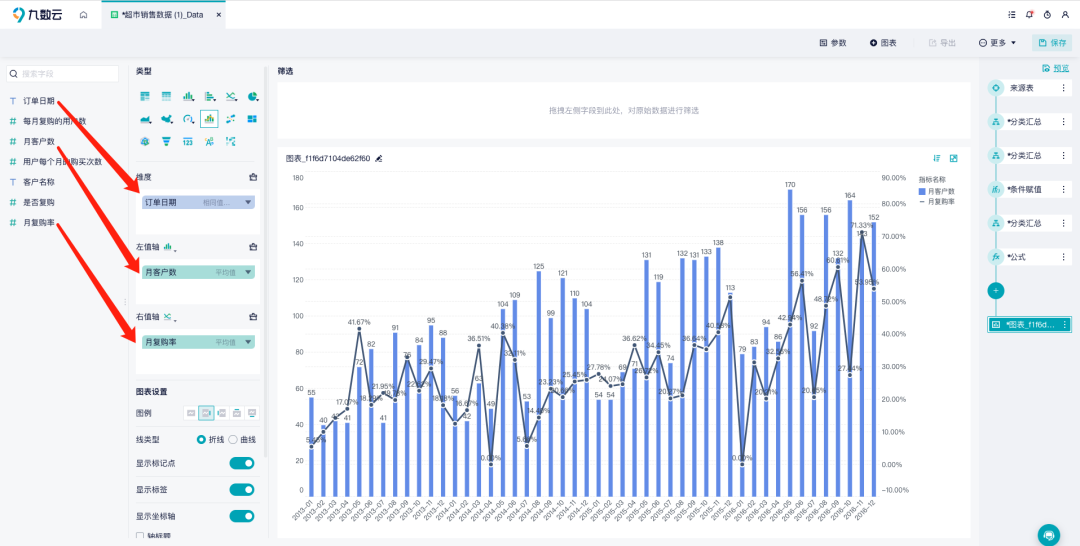Screen dimensions: 1080x546
Task: Toggle the 显示标记点 switch
Action: click(x=242, y=463)
